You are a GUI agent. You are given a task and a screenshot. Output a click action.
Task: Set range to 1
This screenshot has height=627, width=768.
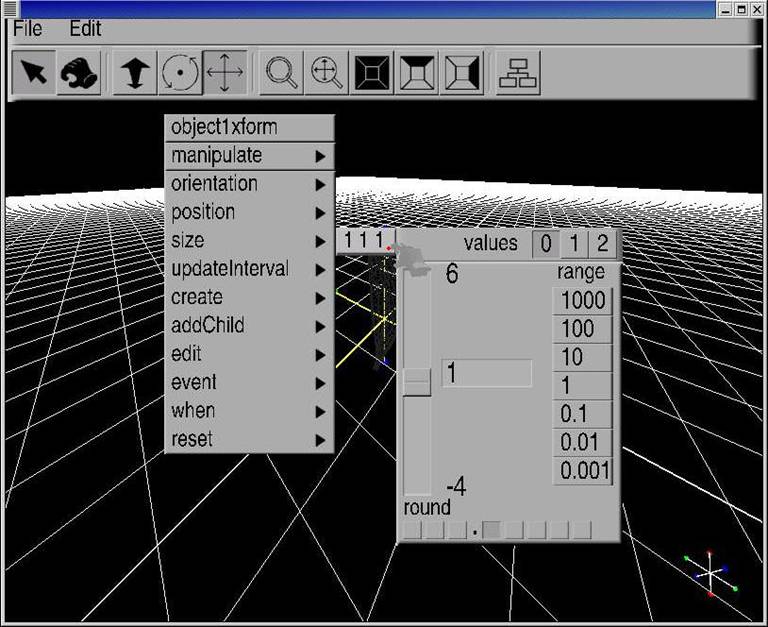click(582, 386)
